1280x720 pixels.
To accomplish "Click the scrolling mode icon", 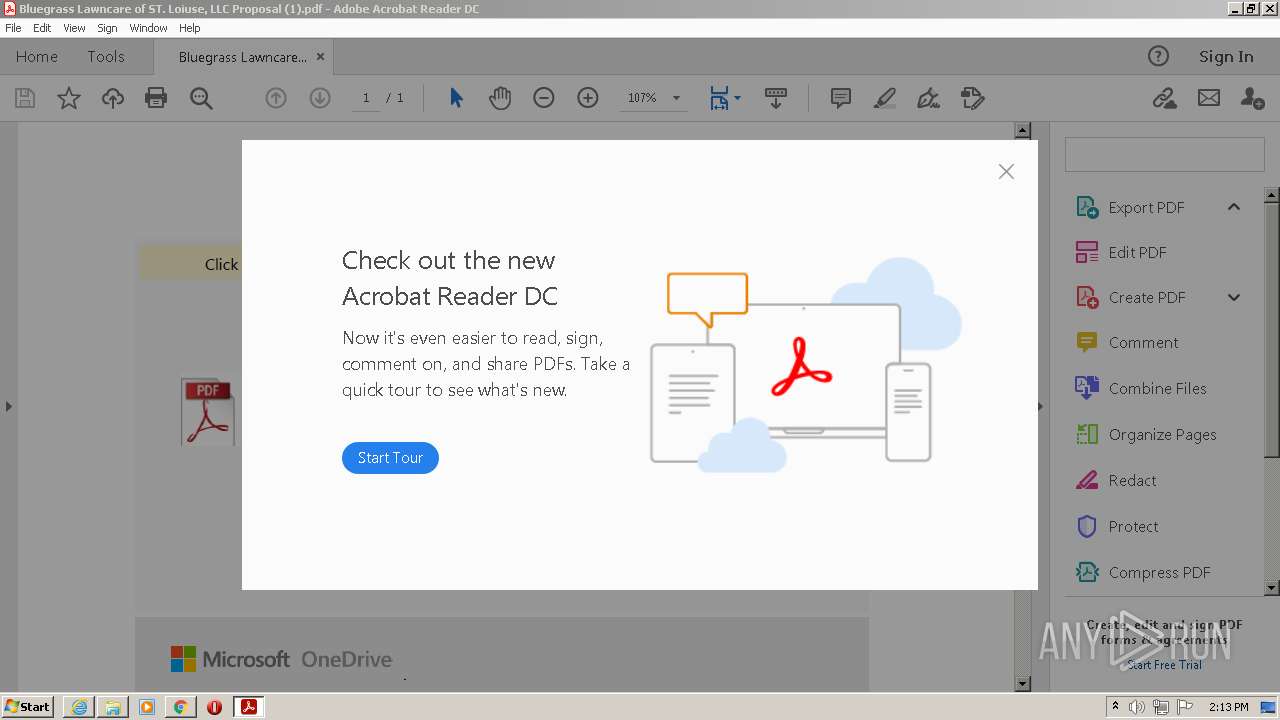I will click(x=776, y=98).
